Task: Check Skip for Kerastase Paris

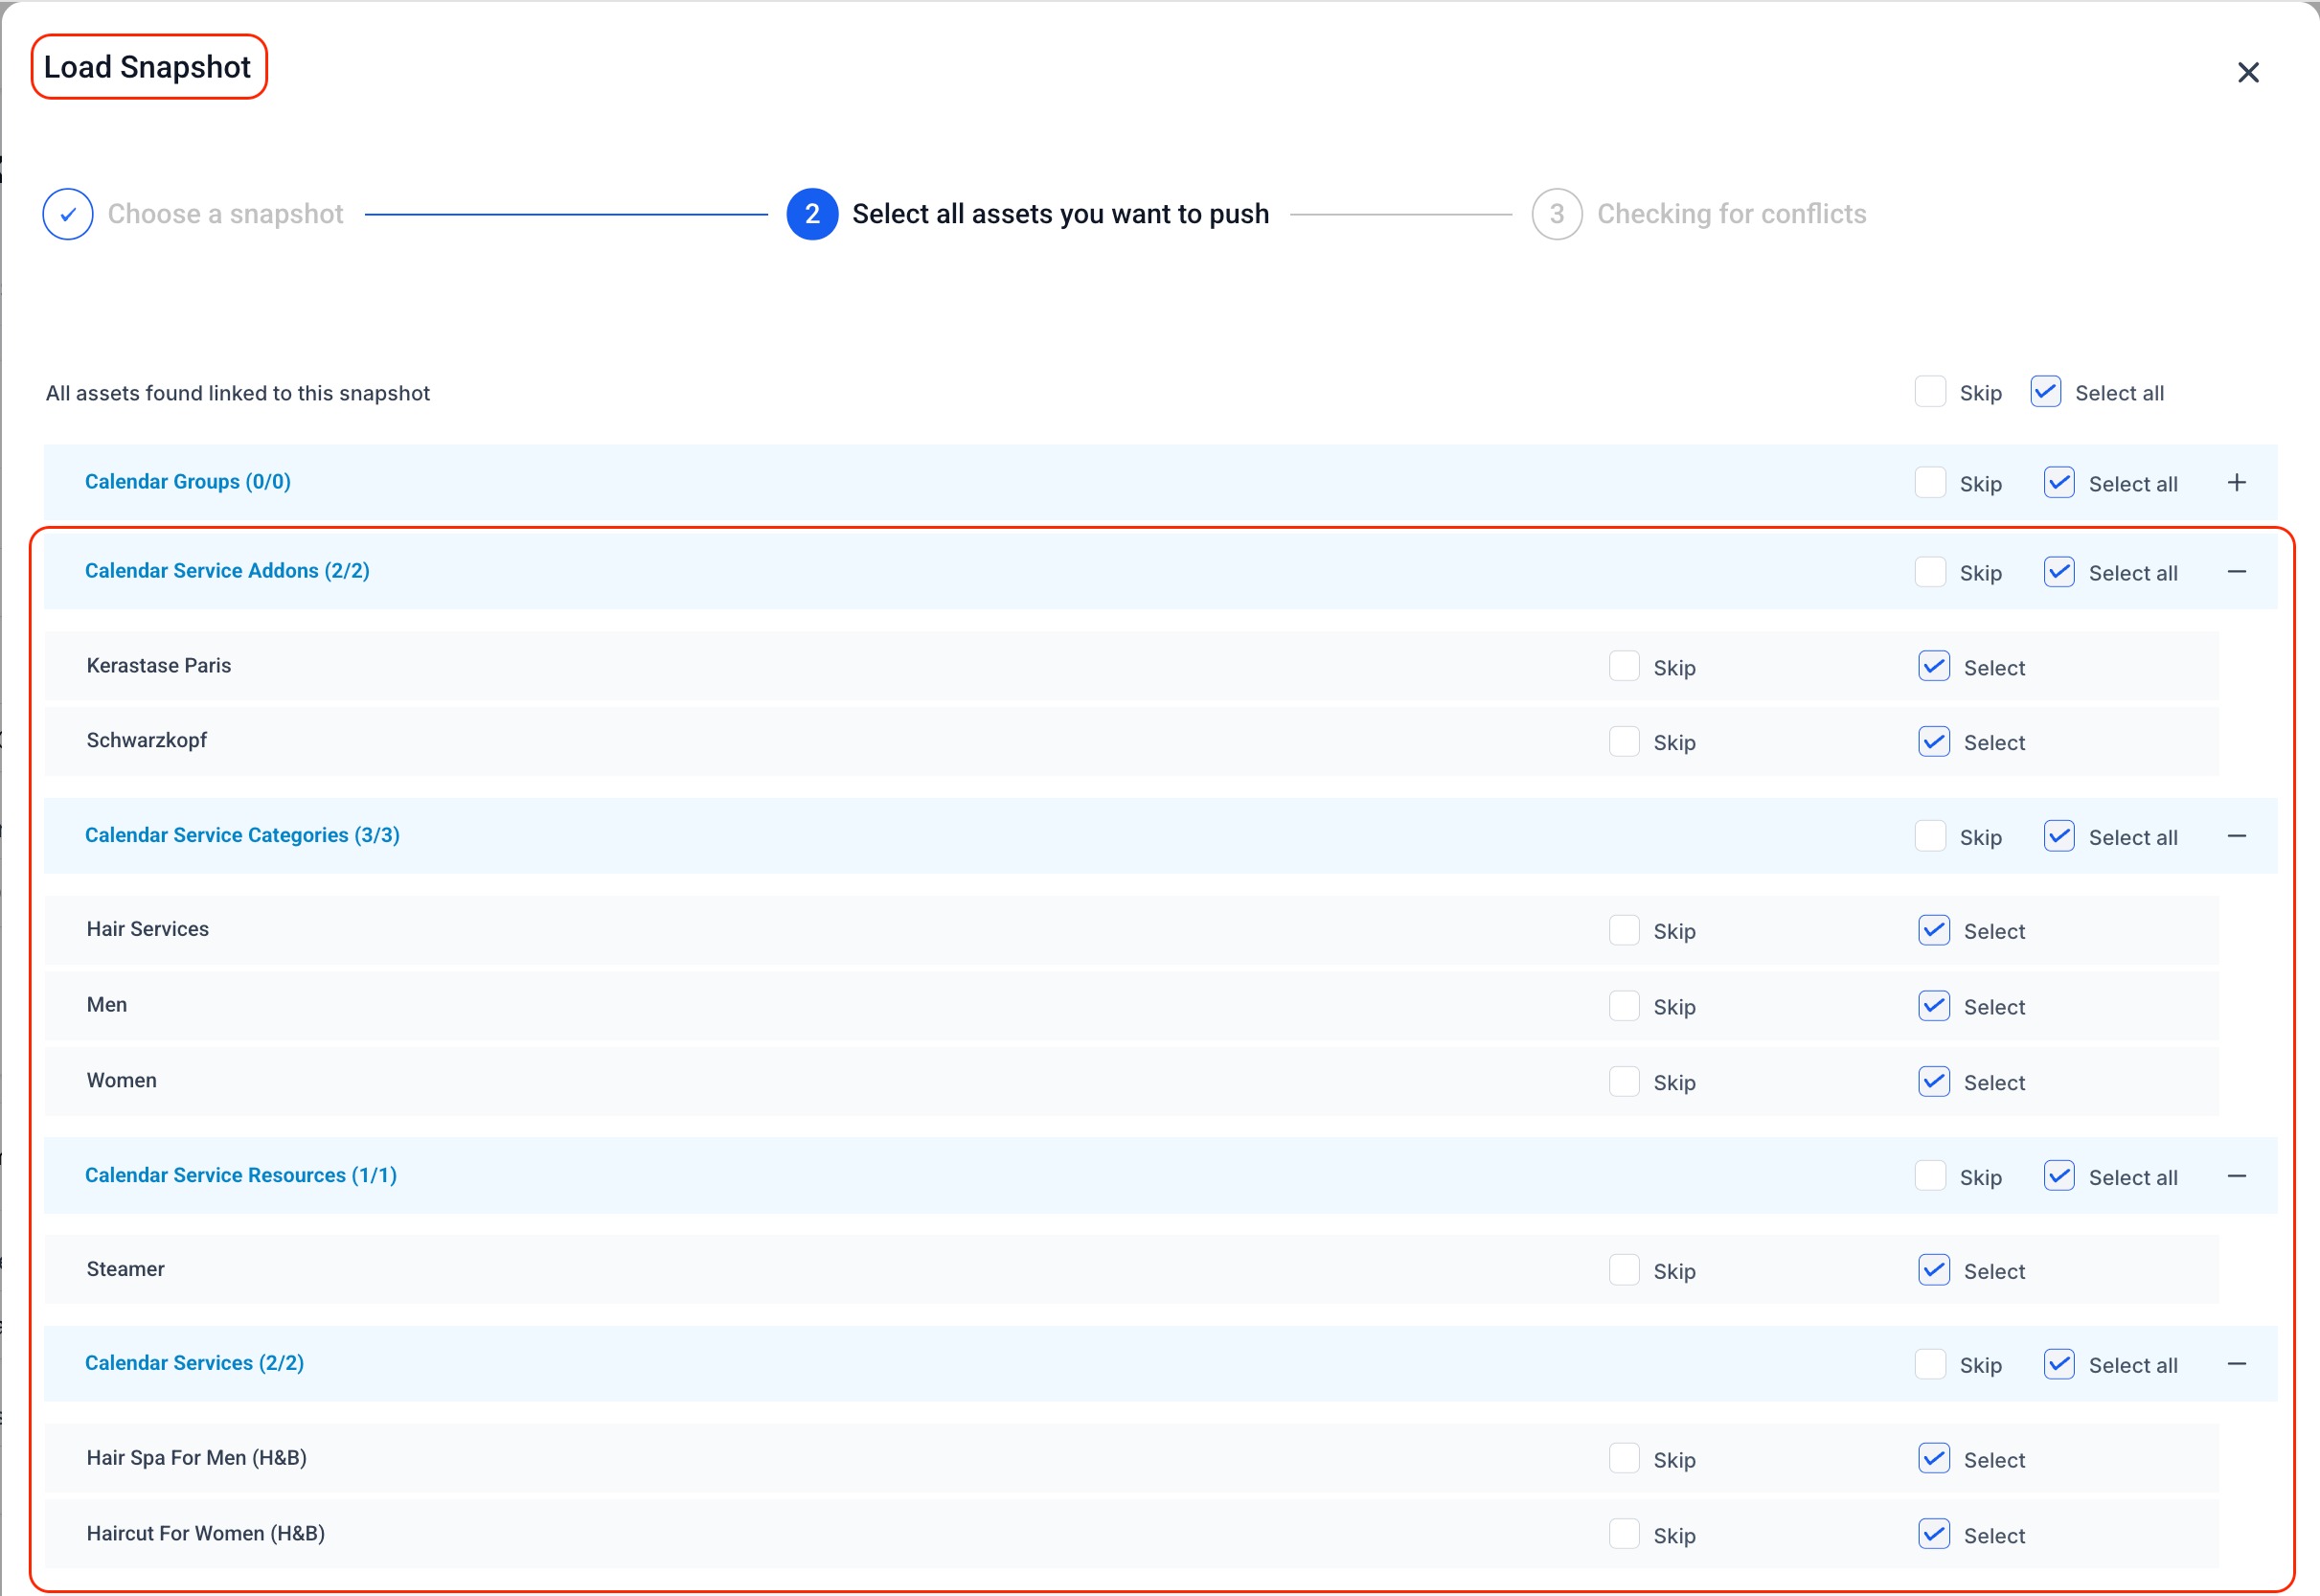Action: coord(1623,666)
